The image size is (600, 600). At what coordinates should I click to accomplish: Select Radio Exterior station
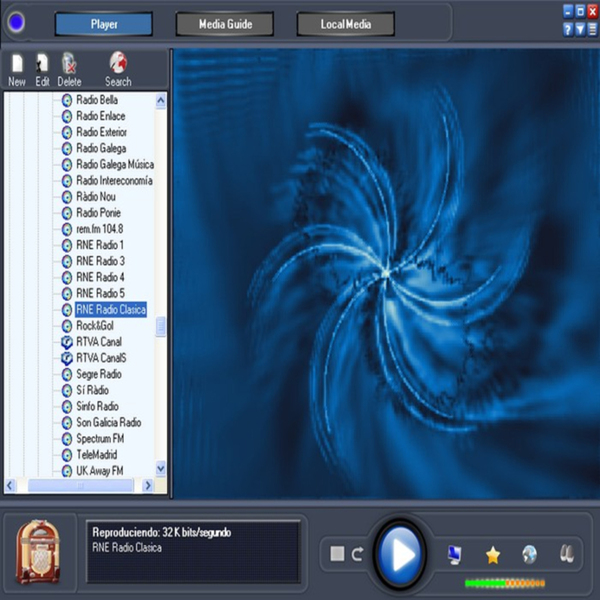point(101,132)
